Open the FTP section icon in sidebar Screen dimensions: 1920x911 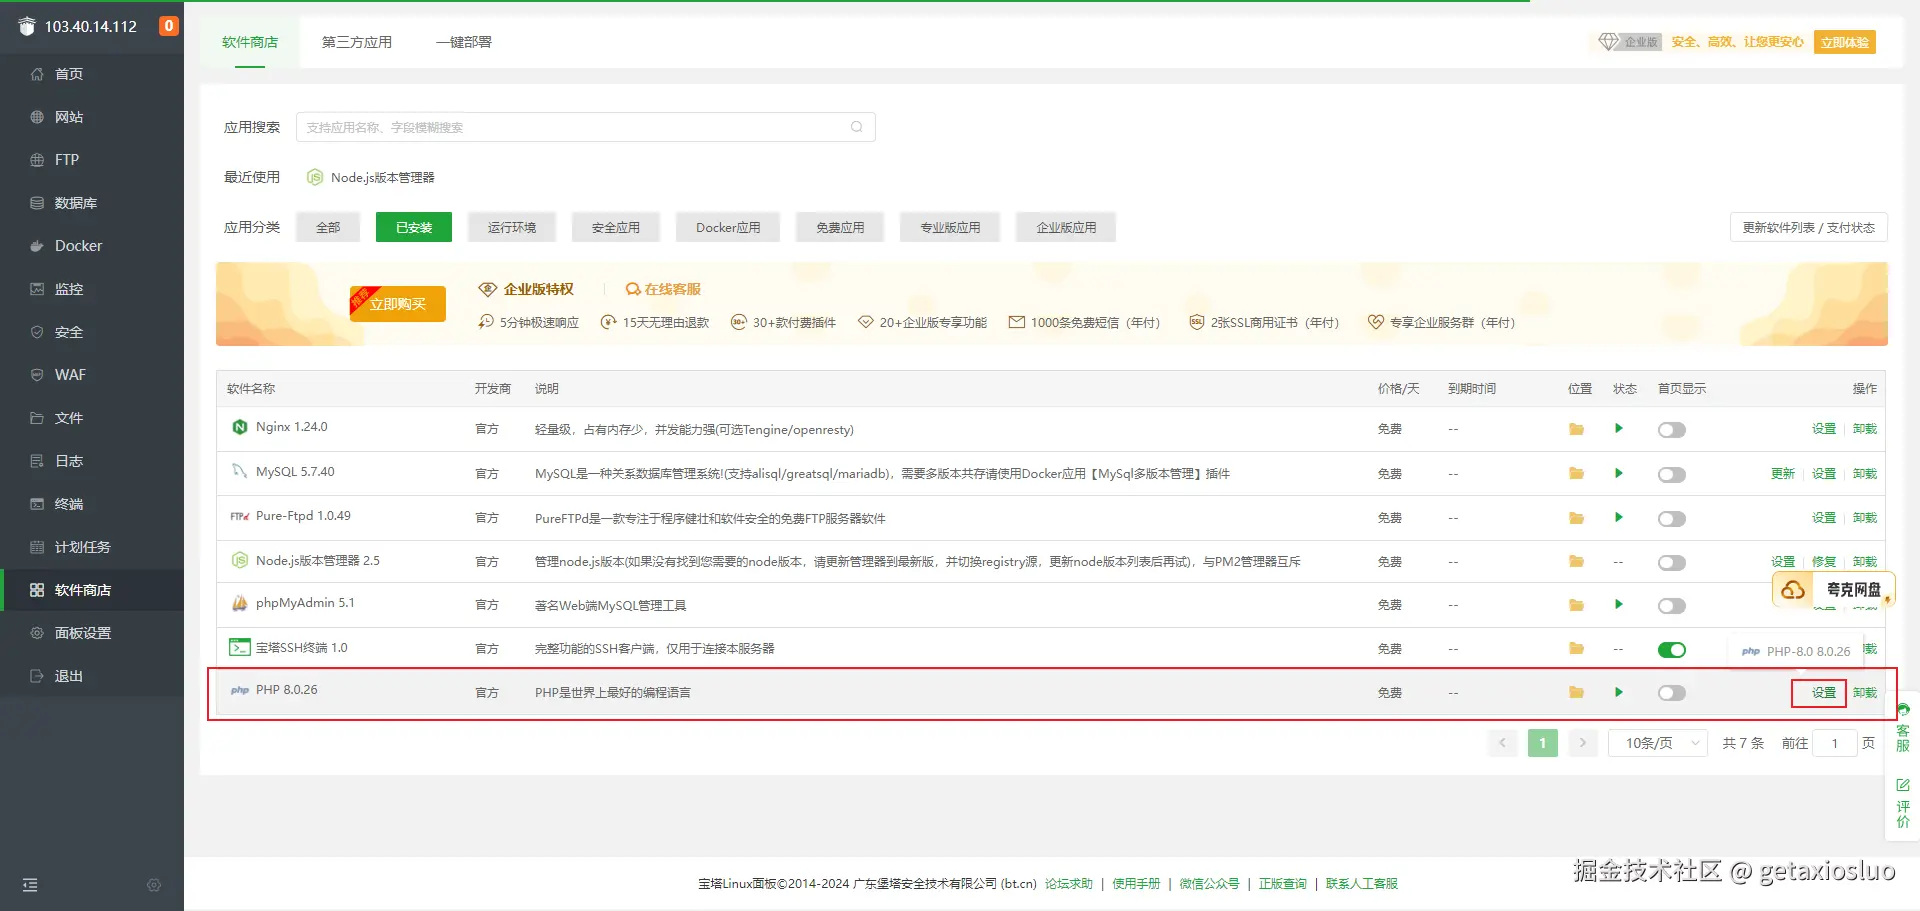point(37,160)
